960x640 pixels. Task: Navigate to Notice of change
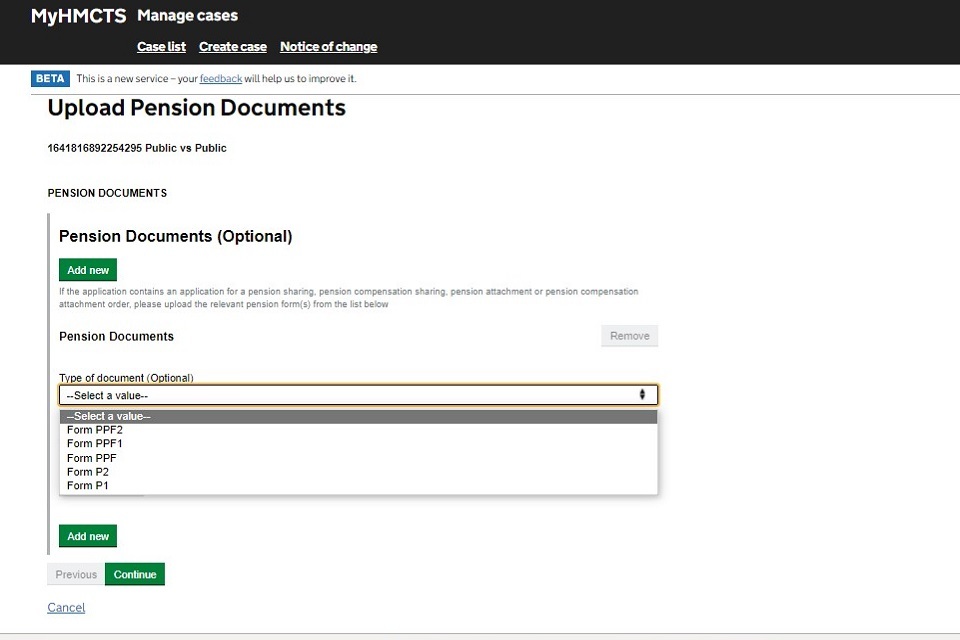[328, 47]
